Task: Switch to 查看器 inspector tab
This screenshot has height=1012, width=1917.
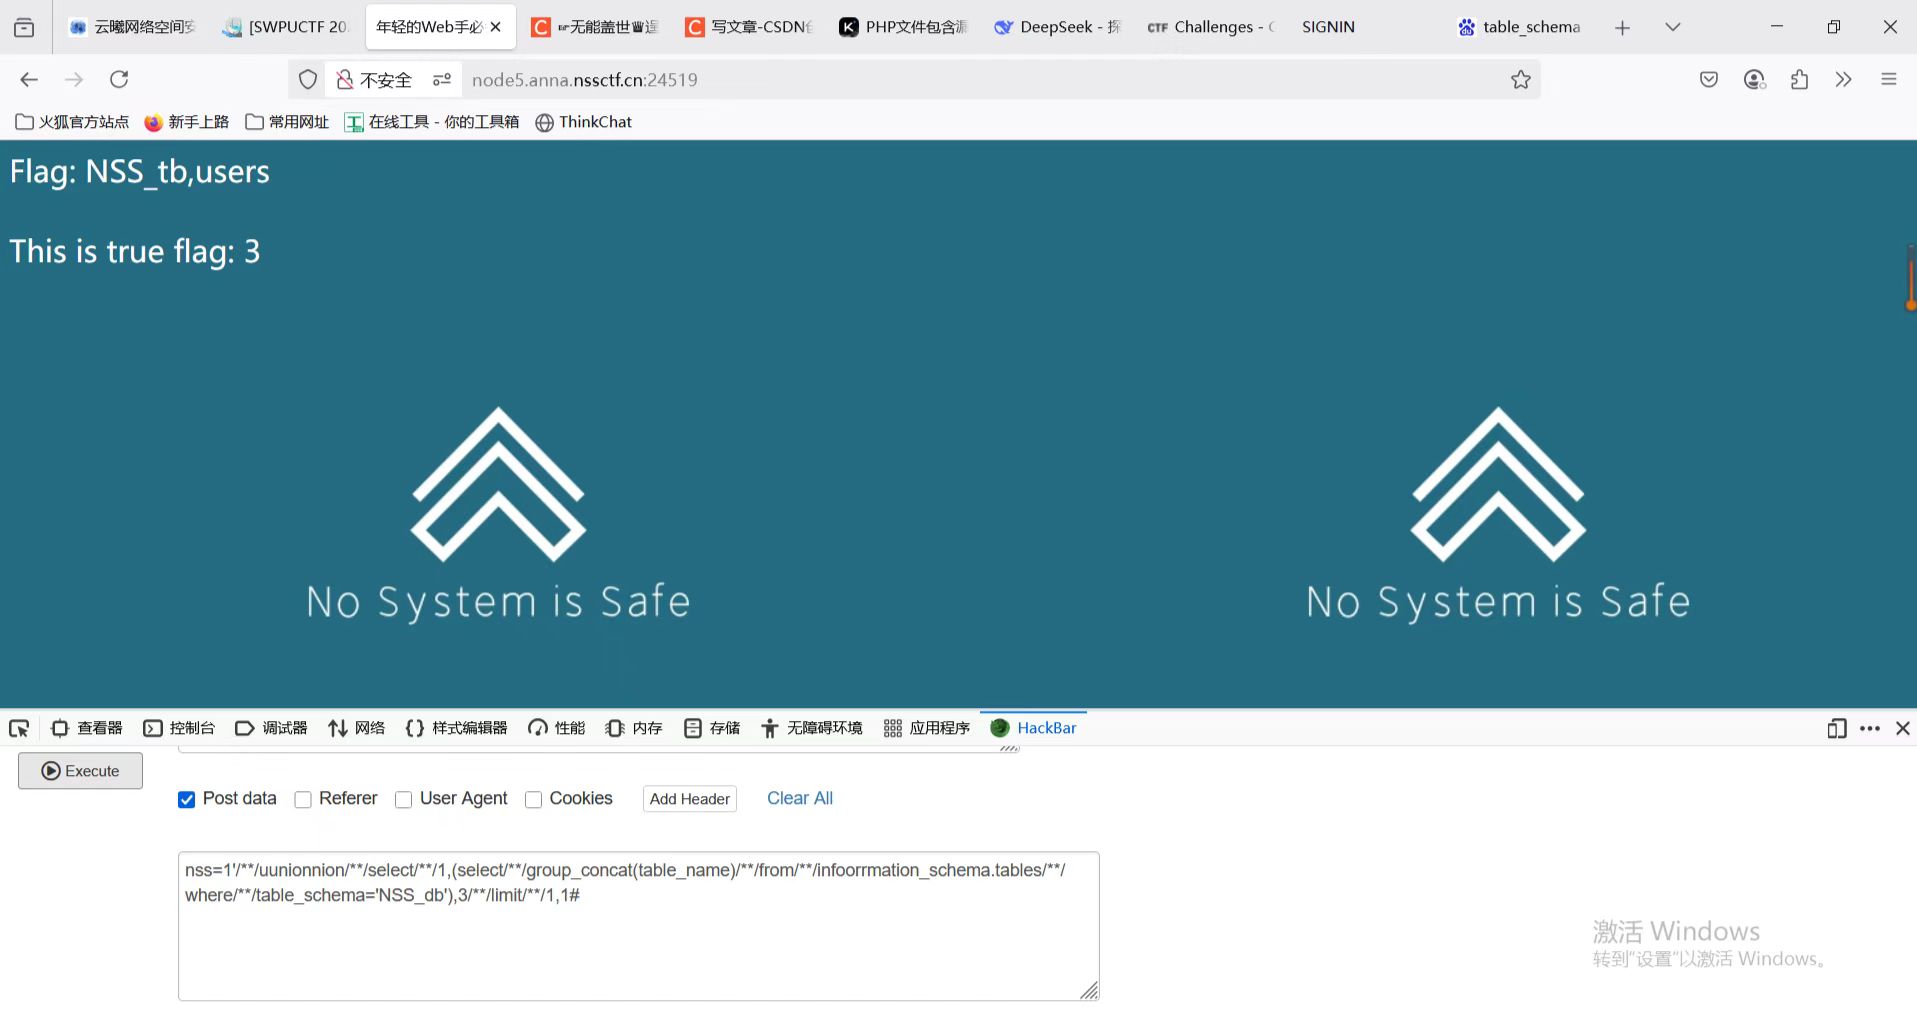Action: click(x=86, y=728)
